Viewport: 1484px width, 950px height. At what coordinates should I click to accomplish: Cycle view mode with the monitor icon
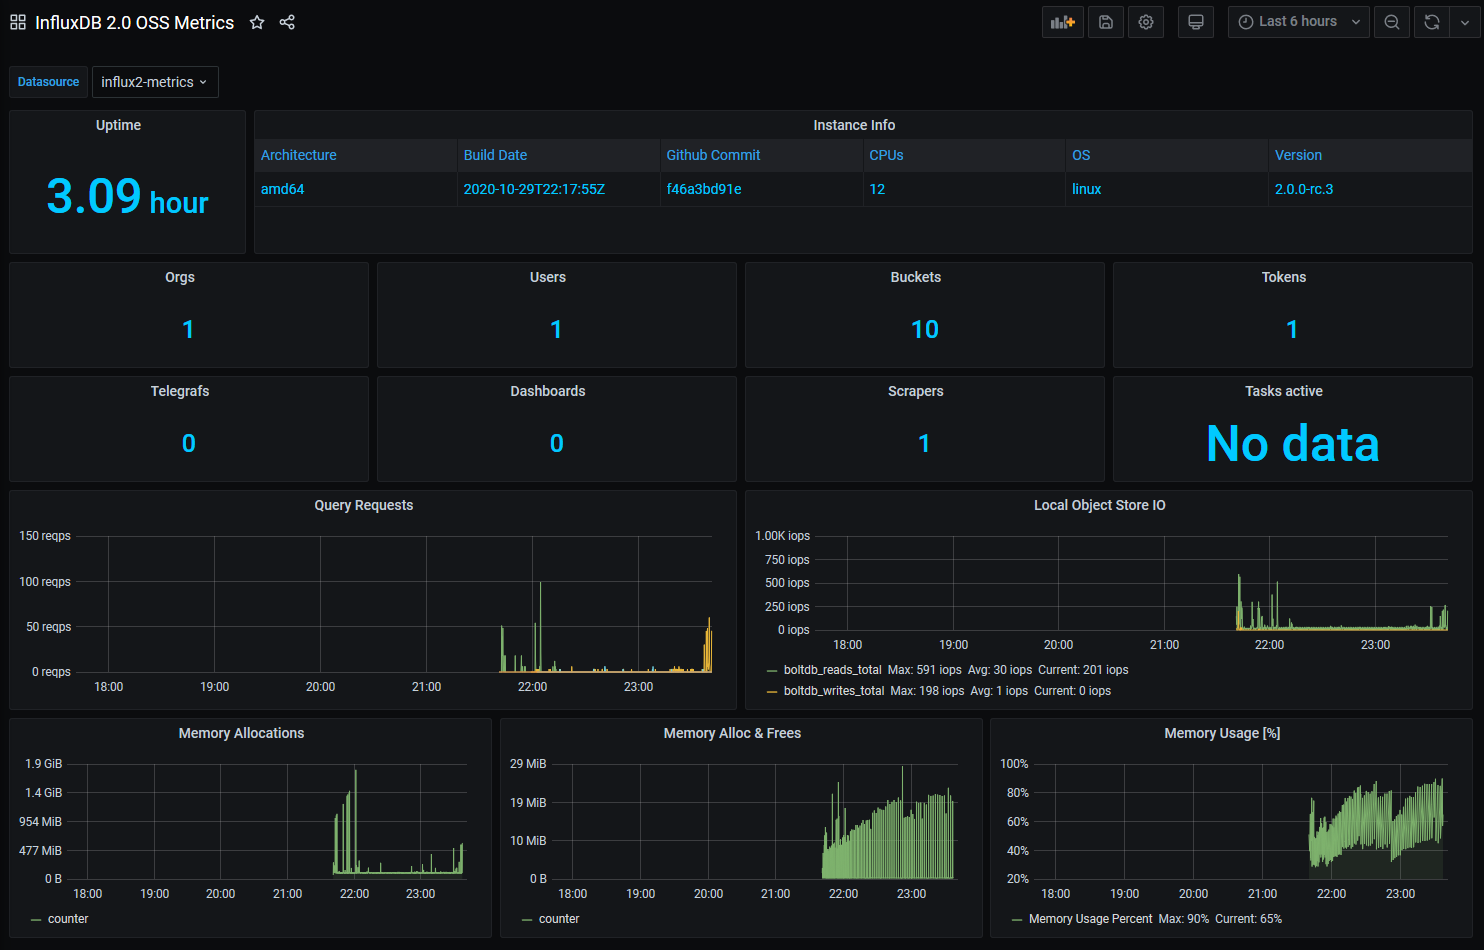click(x=1196, y=22)
